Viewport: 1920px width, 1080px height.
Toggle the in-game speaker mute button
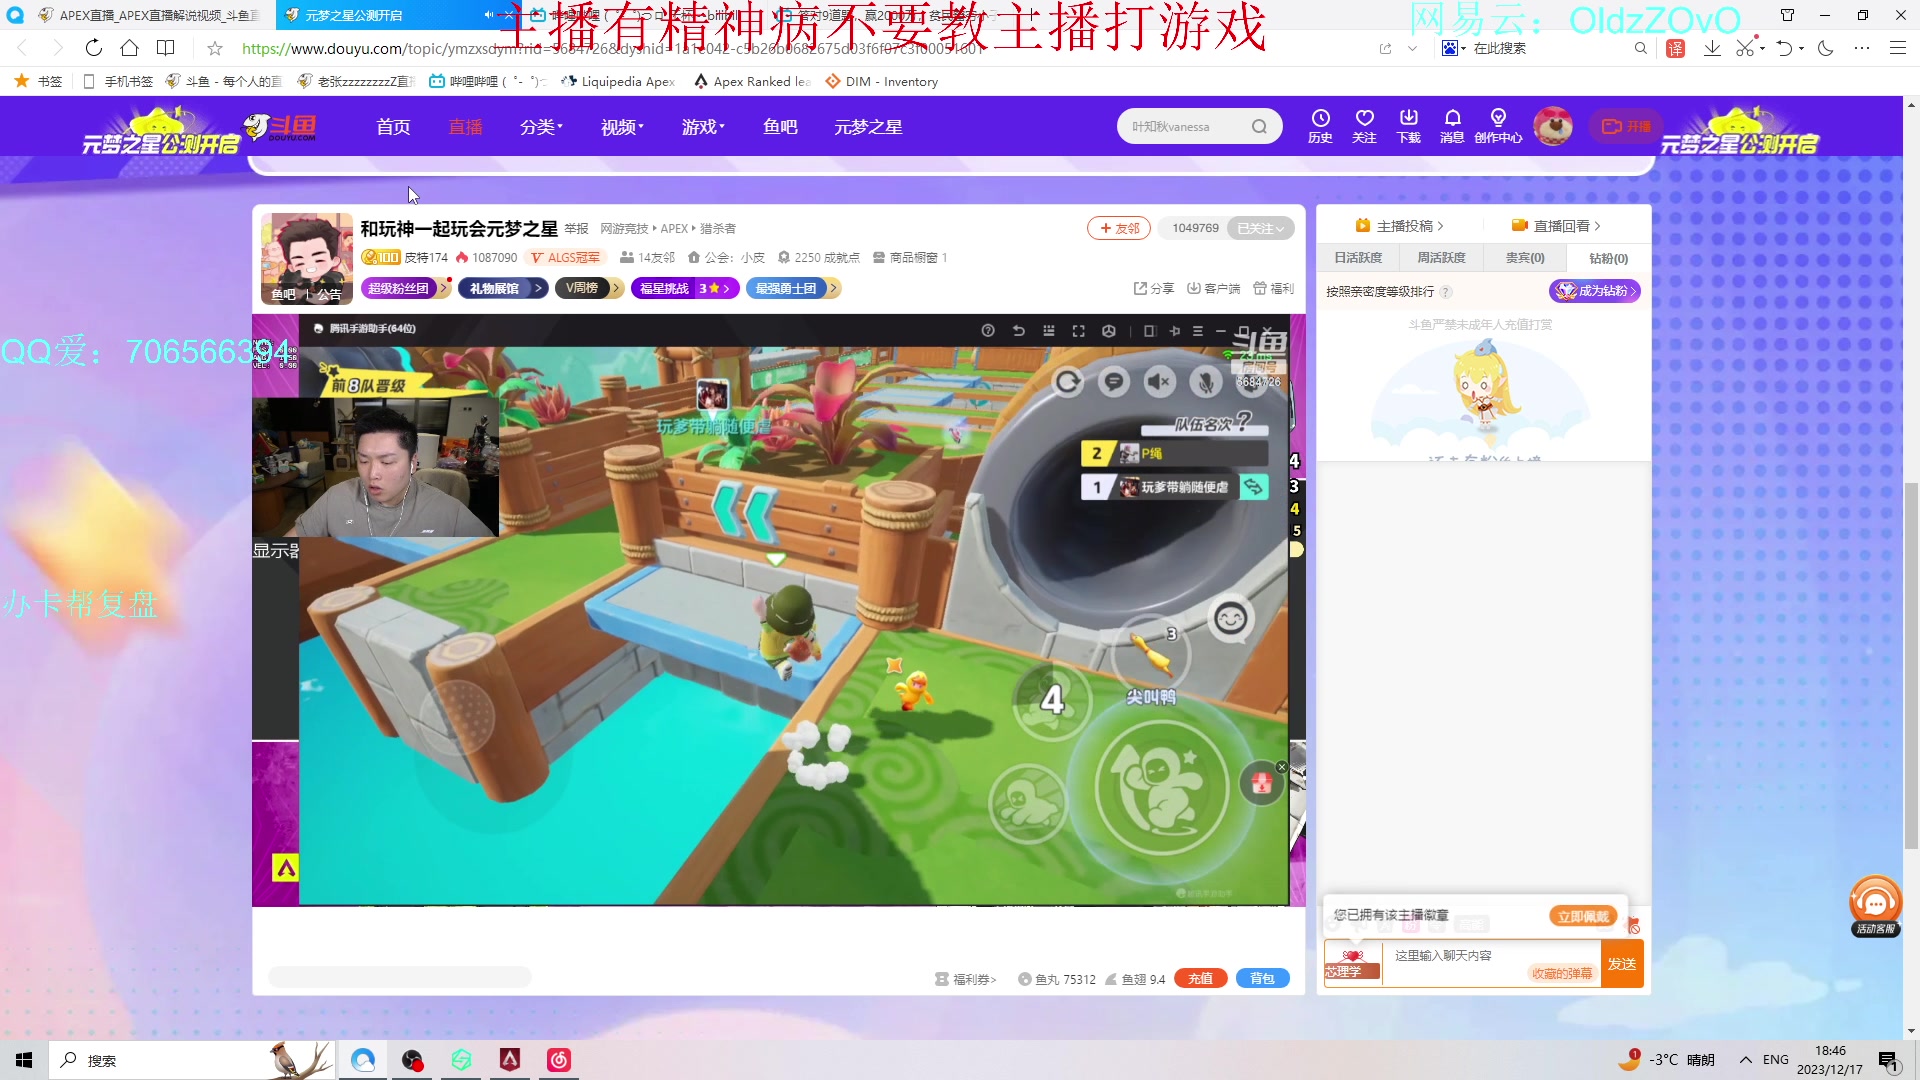pyautogui.click(x=1159, y=381)
